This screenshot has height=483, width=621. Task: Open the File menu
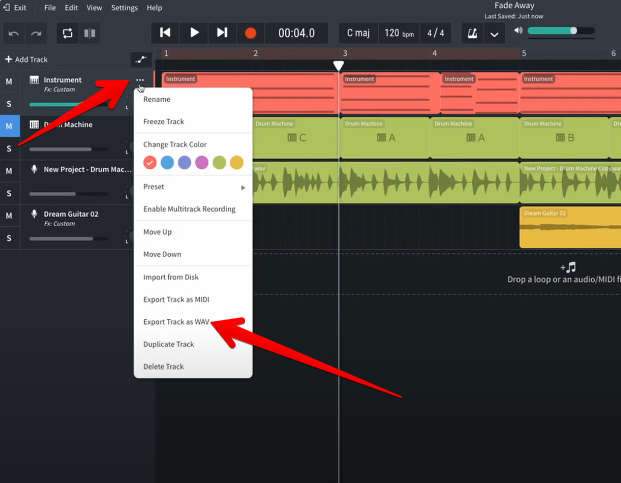click(x=50, y=8)
